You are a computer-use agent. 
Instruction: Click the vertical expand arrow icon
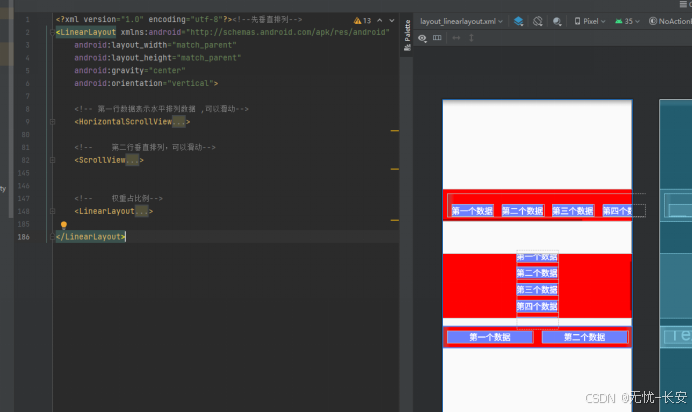coord(471,38)
